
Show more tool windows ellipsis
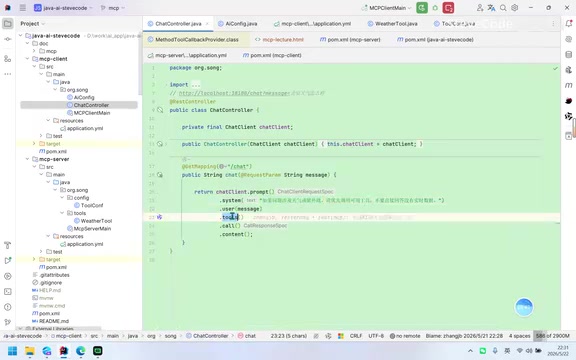7,74
